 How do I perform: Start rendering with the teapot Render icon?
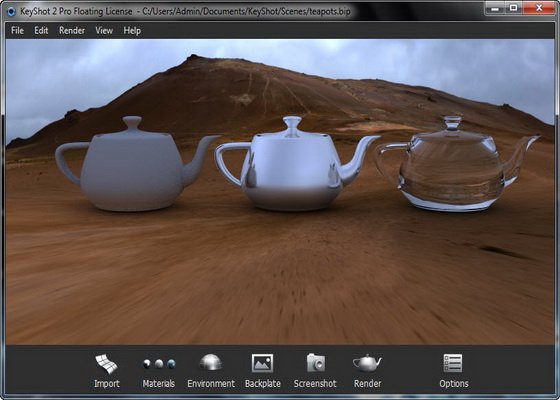[367, 364]
